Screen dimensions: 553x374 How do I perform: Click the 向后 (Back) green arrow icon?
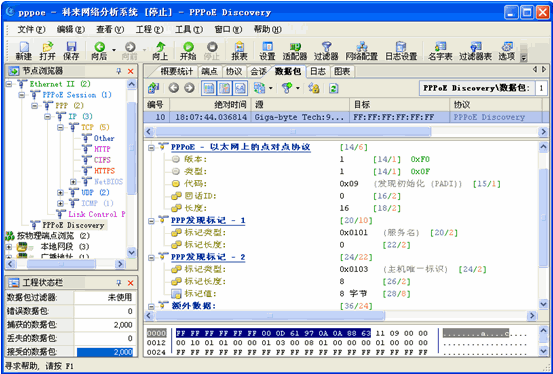pyautogui.click(x=99, y=51)
